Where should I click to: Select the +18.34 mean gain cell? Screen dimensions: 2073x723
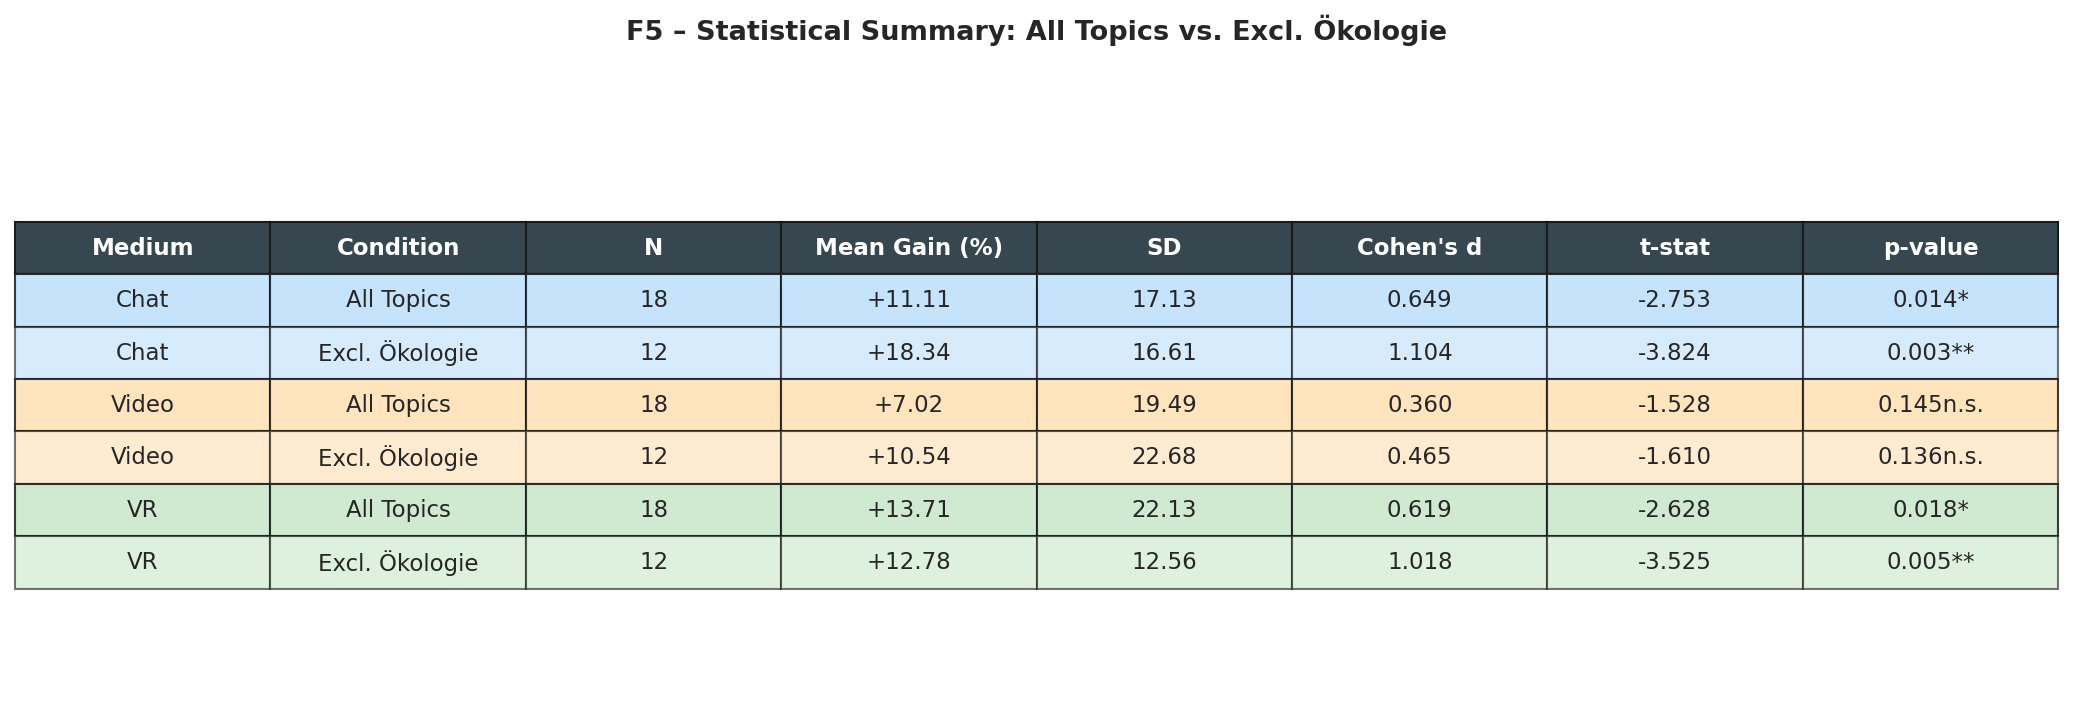pyautogui.click(x=908, y=353)
